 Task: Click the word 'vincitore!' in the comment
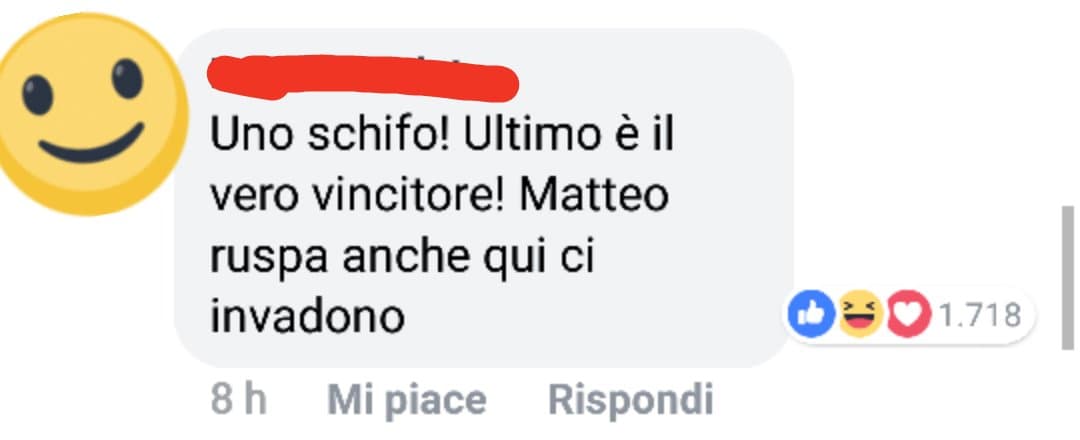pos(412,196)
